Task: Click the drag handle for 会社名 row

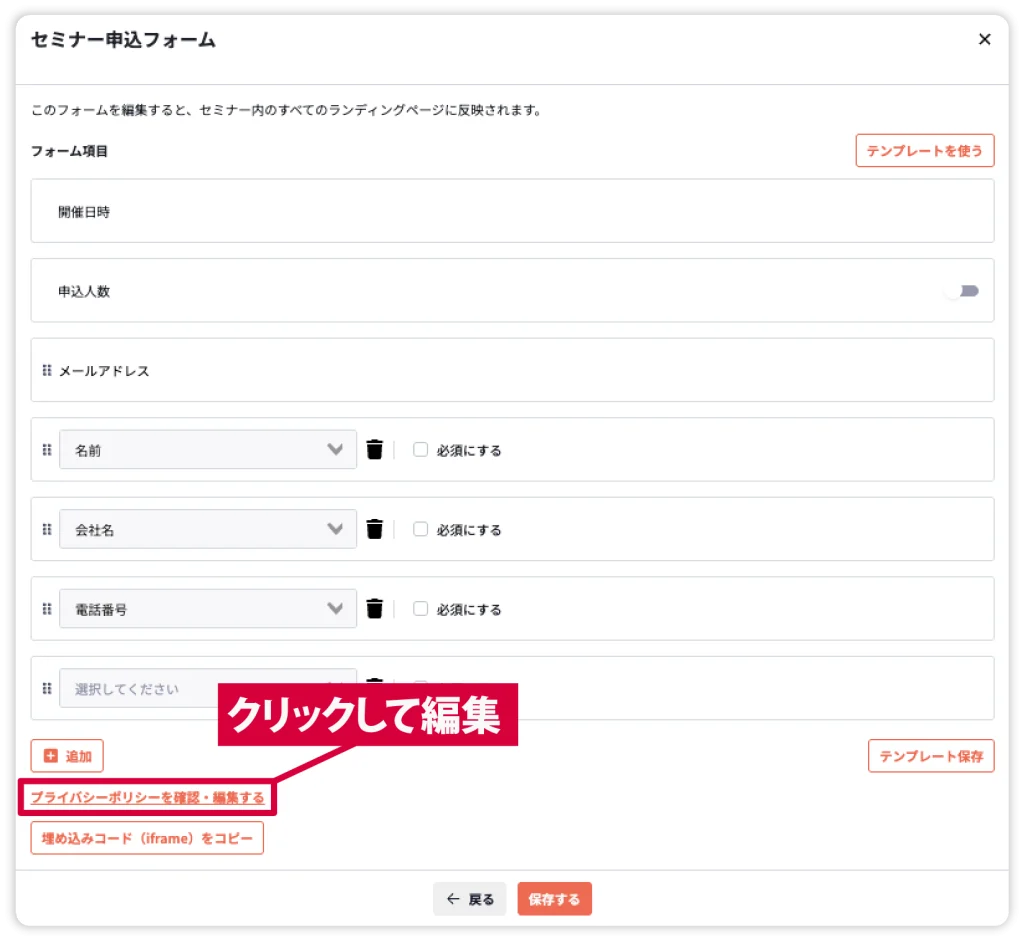Action: (x=47, y=529)
